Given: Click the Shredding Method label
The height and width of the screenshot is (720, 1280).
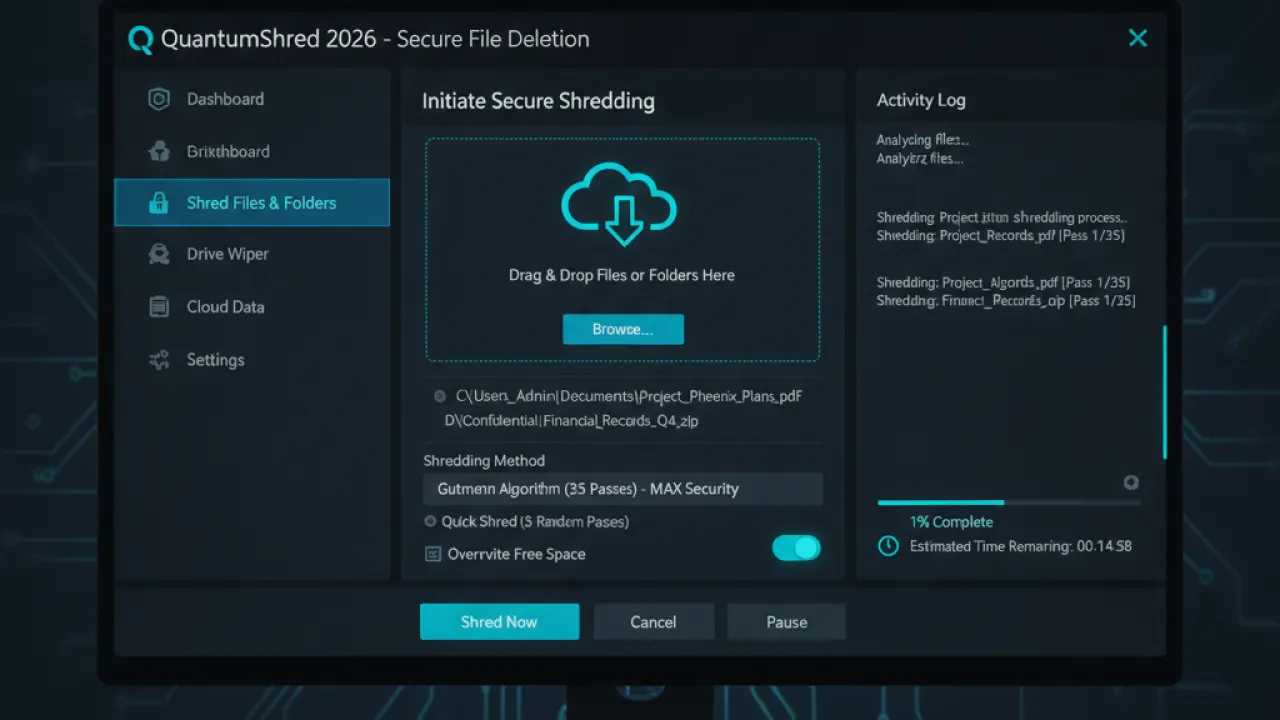Looking at the screenshot, I should [484, 461].
